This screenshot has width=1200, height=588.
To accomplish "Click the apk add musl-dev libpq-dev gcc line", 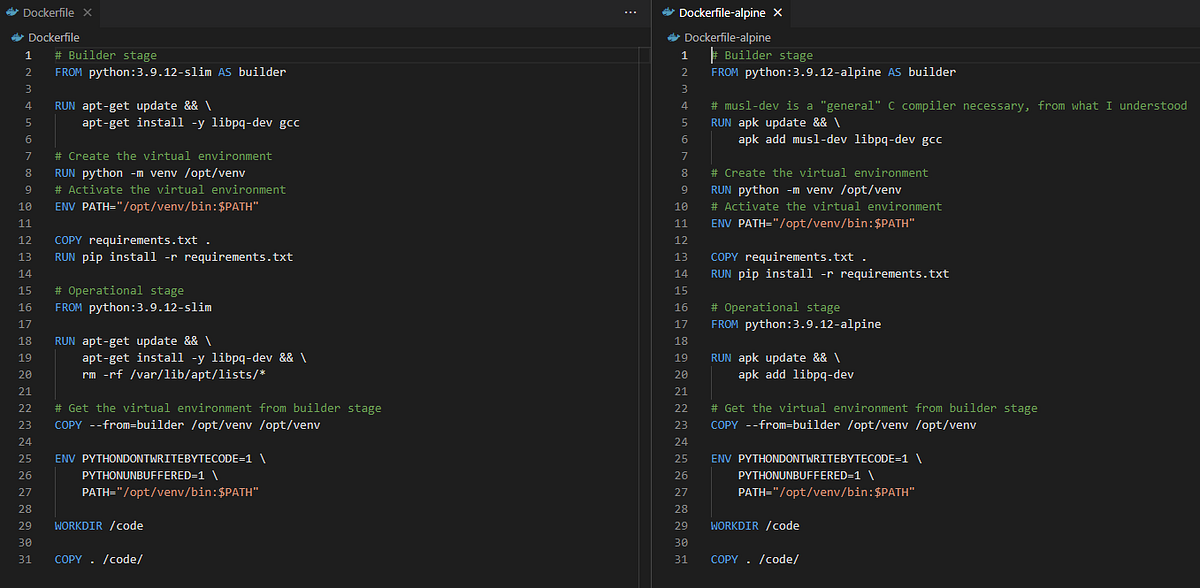I will [839, 139].
